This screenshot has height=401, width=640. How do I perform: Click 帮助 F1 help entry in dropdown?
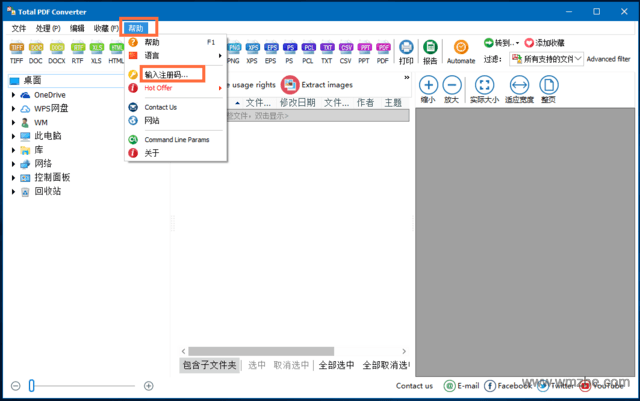pyautogui.click(x=176, y=42)
